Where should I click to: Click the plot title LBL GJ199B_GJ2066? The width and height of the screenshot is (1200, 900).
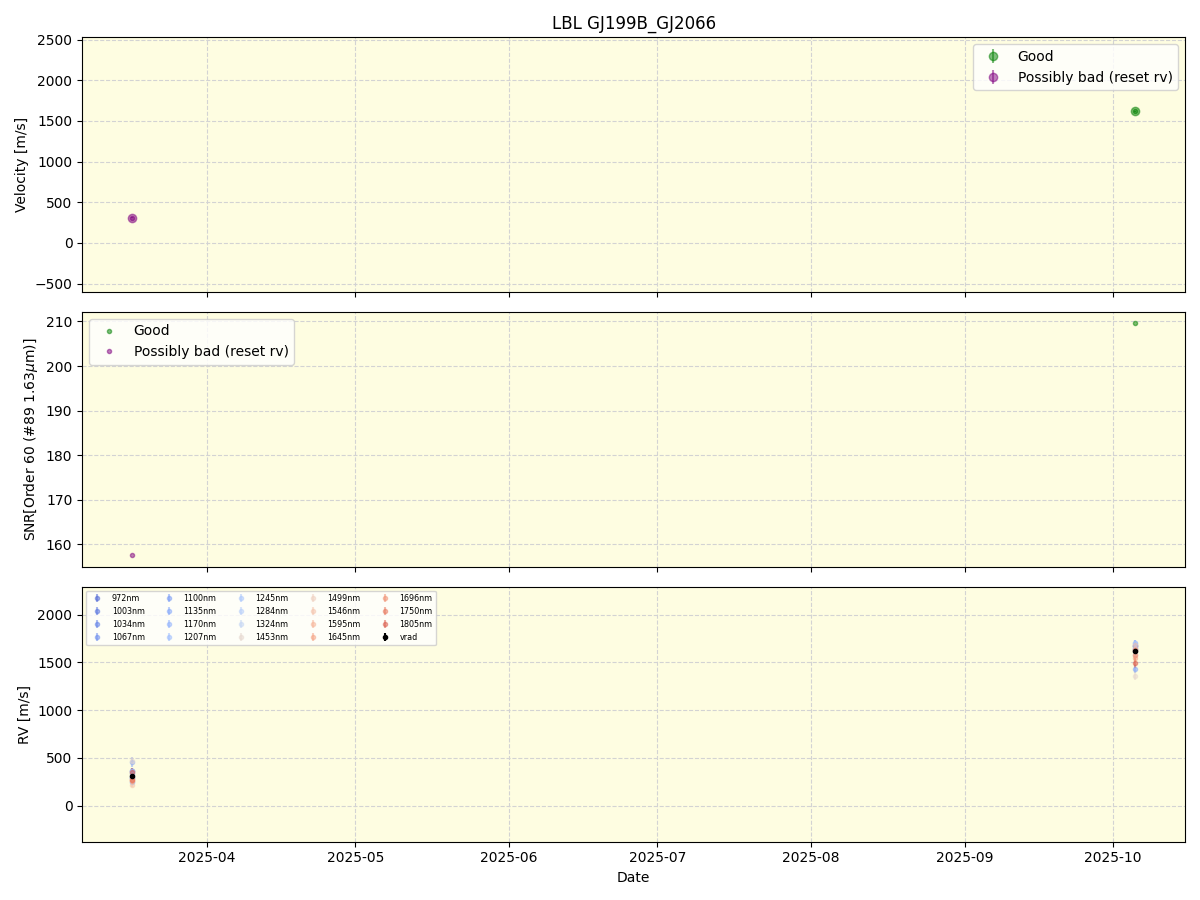[x=634, y=23]
